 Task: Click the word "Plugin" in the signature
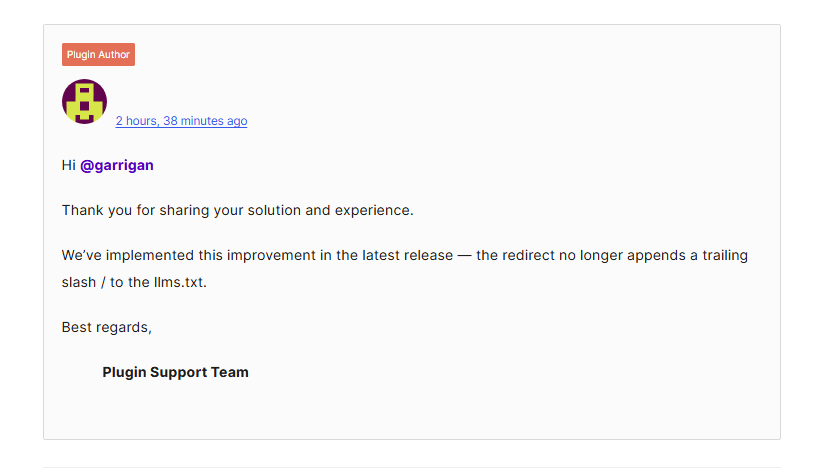point(124,372)
